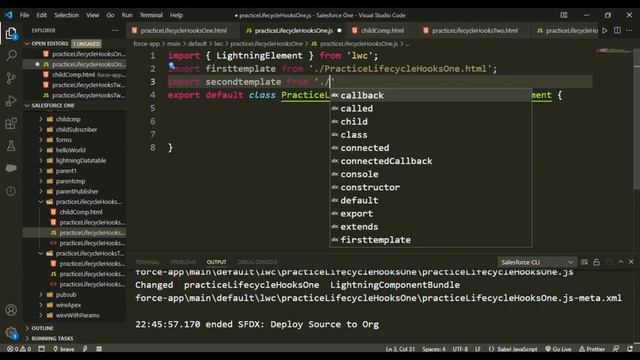This screenshot has width=640, height=360.
Task: Select 'firsttemplate' autocomplete suggestion
Action: (431, 240)
